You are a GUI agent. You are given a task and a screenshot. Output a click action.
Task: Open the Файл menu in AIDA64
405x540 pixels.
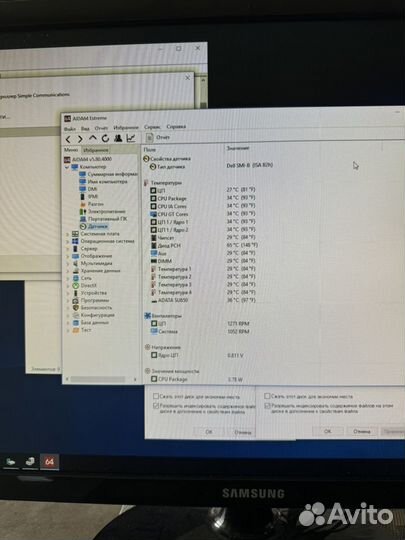[70, 128]
